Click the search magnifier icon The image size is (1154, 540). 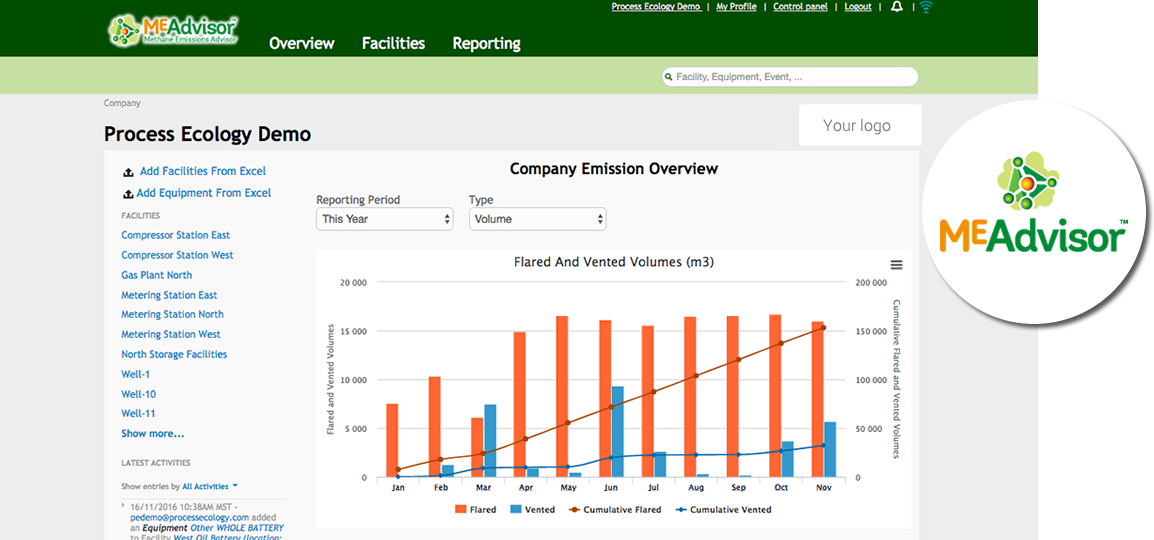(x=668, y=77)
